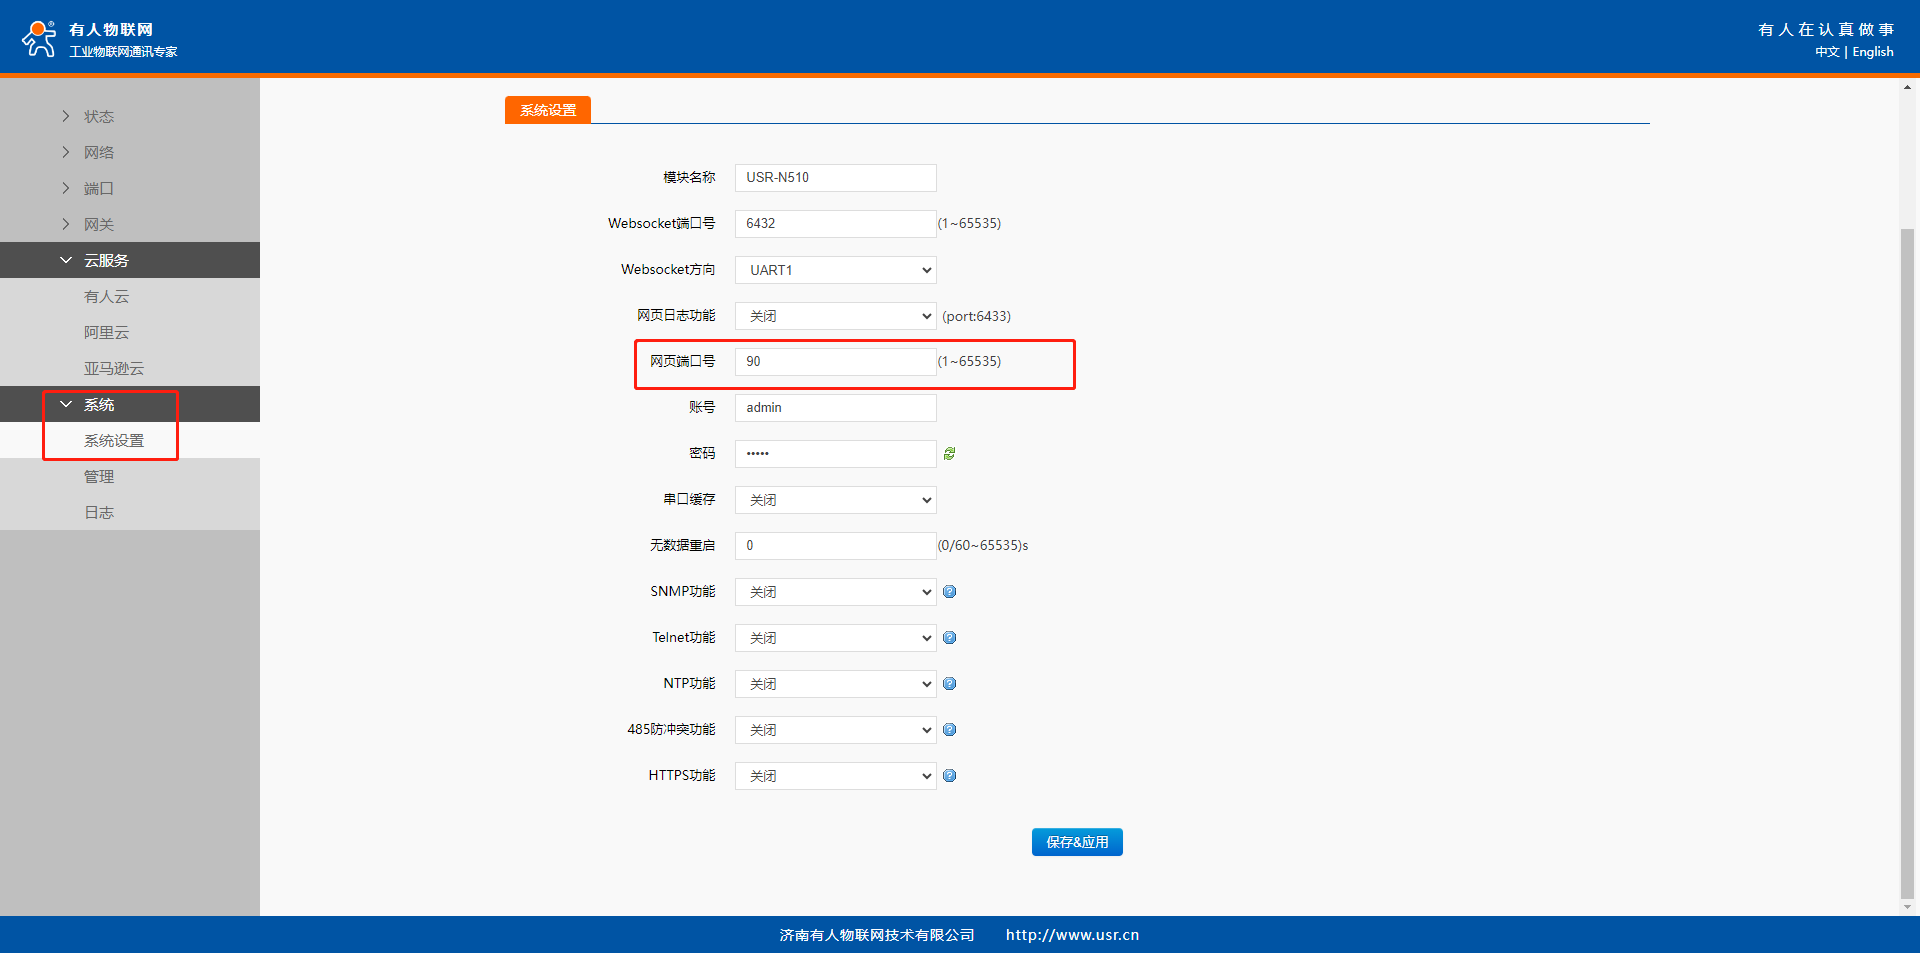The width and height of the screenshot is (1920, 953).
Task: Open the 网页日志功能 dropdown
Action: pyautogui.click(x=835, y=316)
